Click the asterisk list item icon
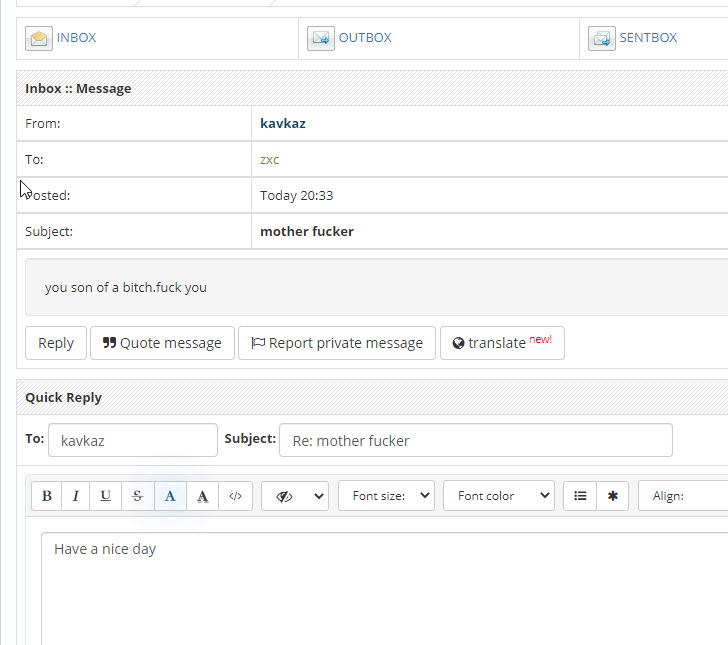Screen dimensions: 728x645 coord(613,496)
